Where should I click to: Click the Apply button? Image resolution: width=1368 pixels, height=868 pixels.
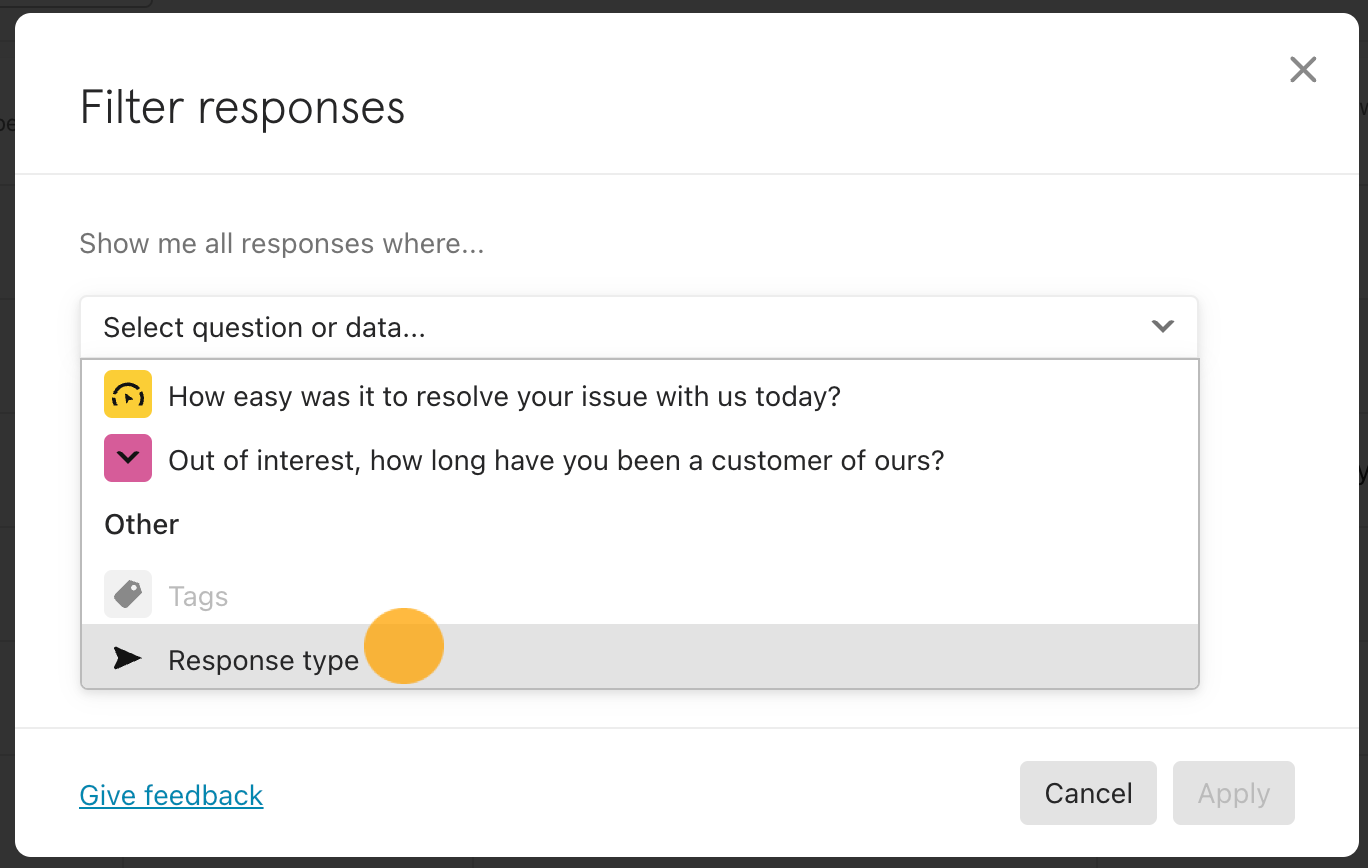[x=1234, y=793]
